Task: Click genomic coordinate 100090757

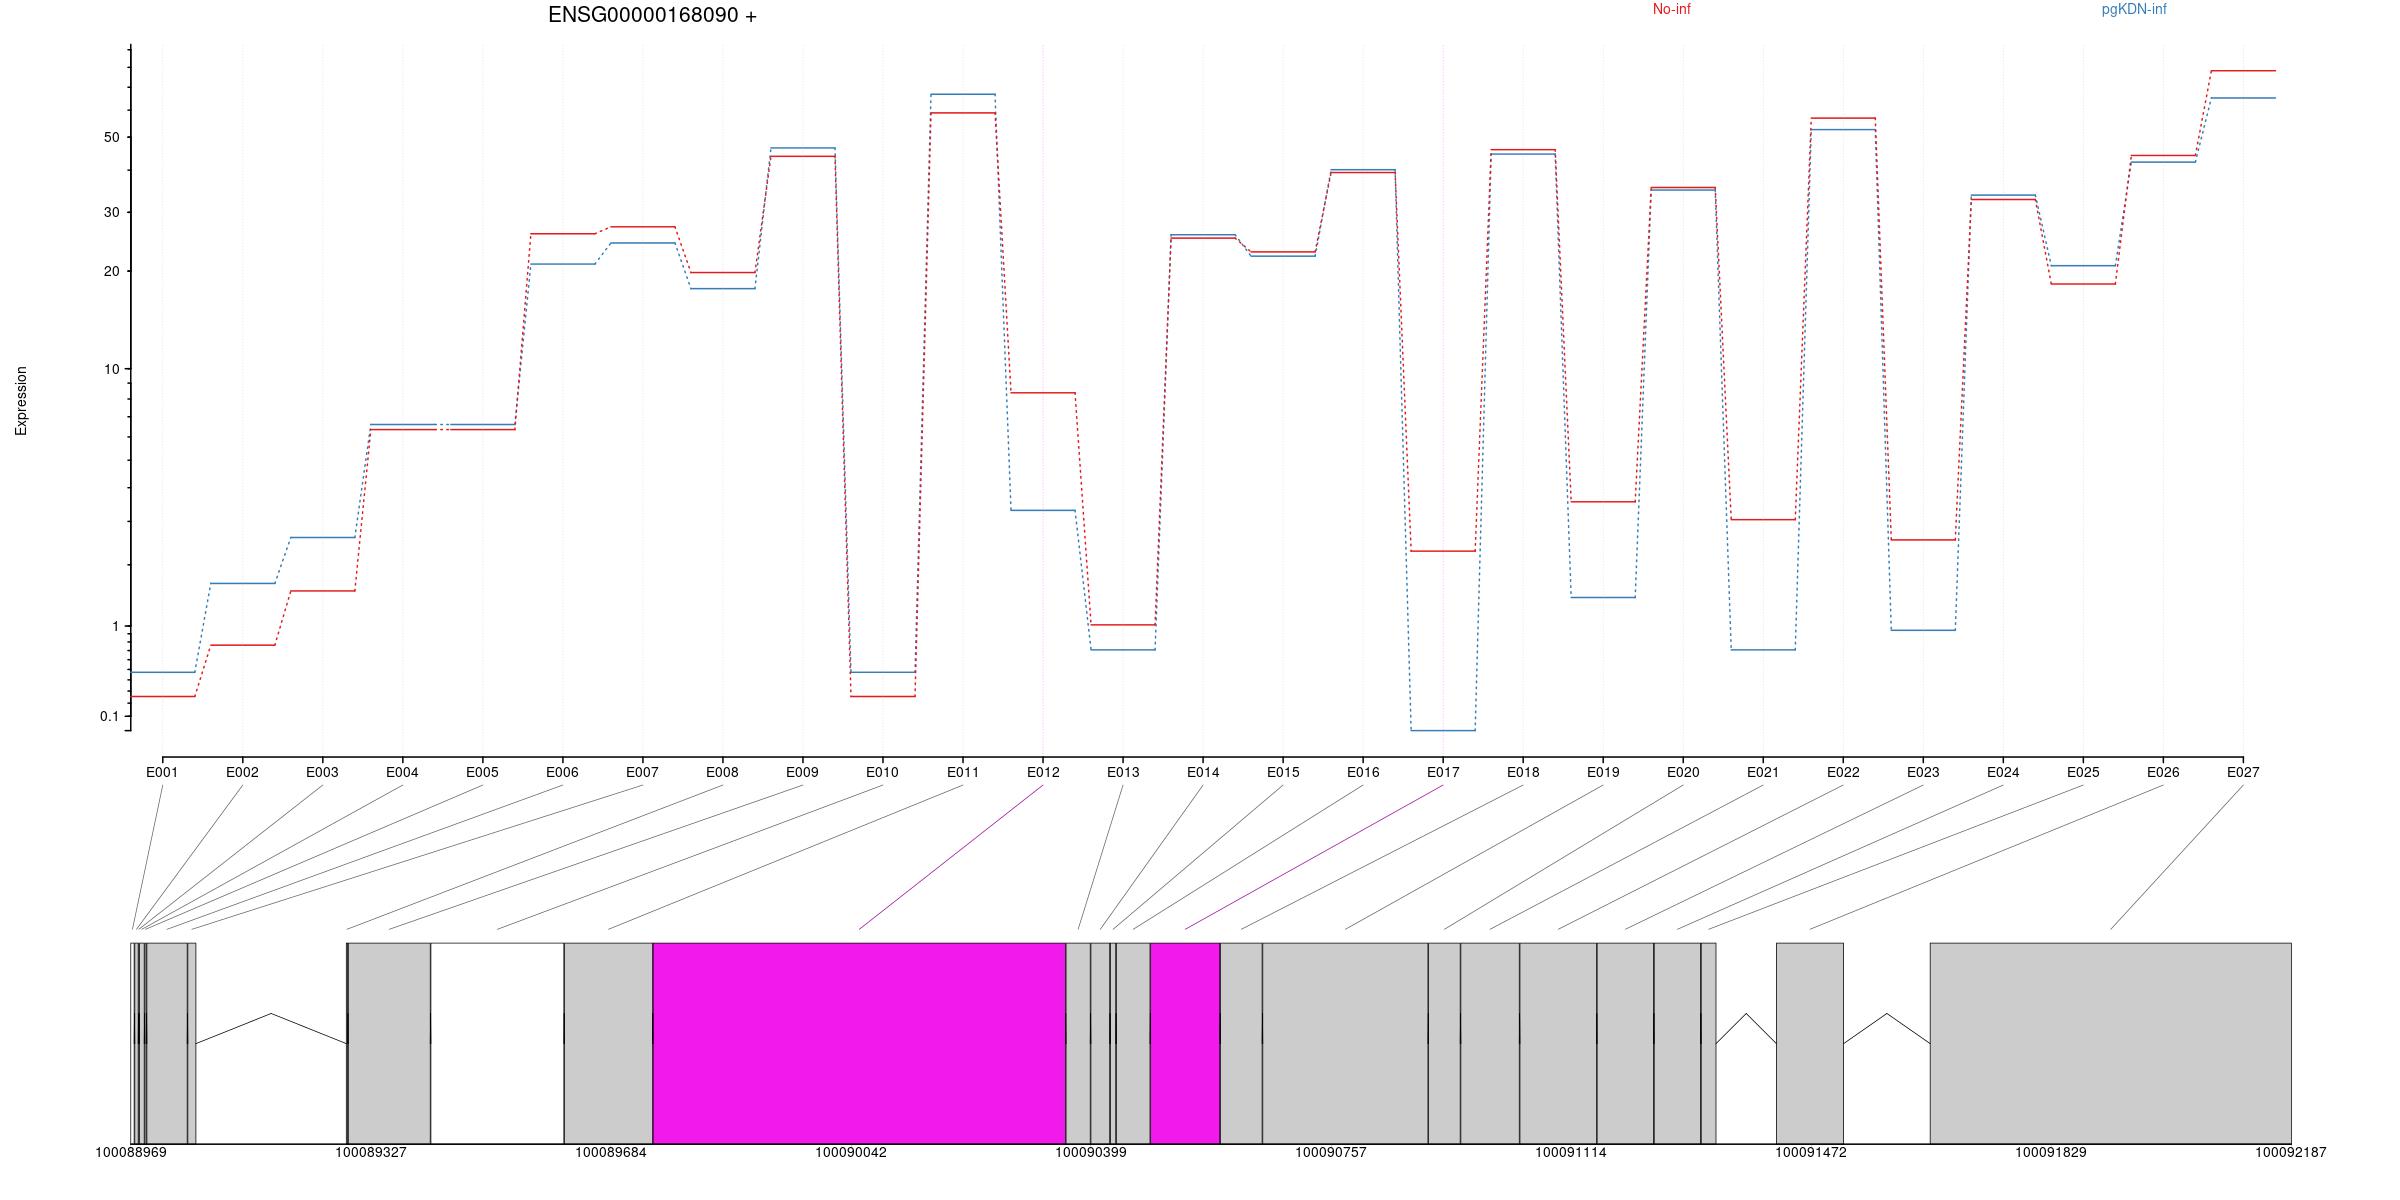Action: point(1331,1152)
